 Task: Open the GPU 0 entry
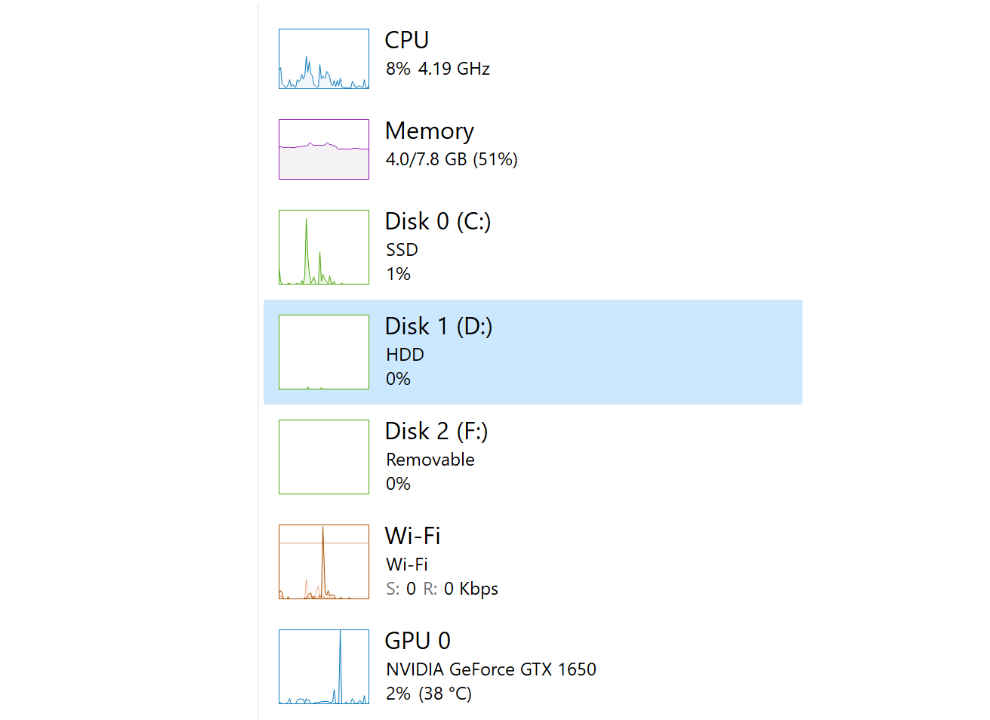pos(533,666)
